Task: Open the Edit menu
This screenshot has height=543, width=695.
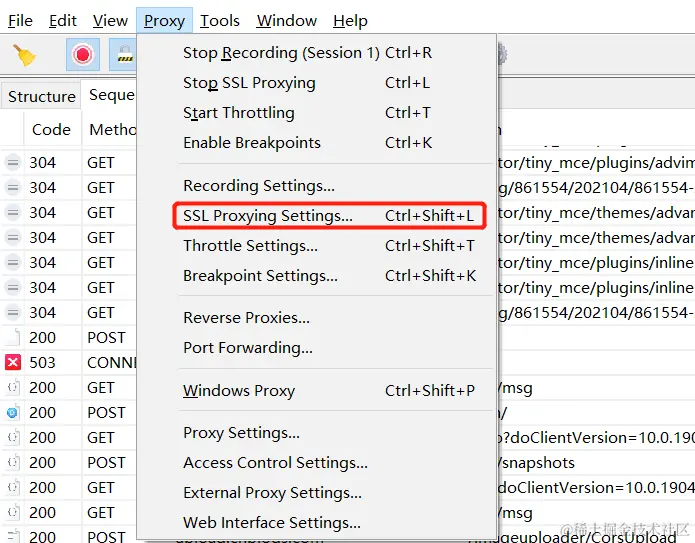Action: pyautogui.click(x=62, y=21)
